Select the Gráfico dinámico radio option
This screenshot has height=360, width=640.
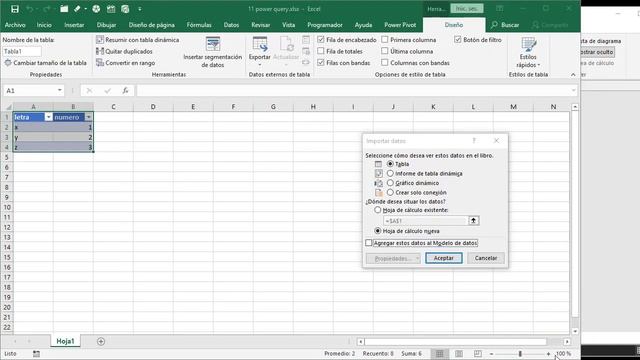[x=390, y=183]
